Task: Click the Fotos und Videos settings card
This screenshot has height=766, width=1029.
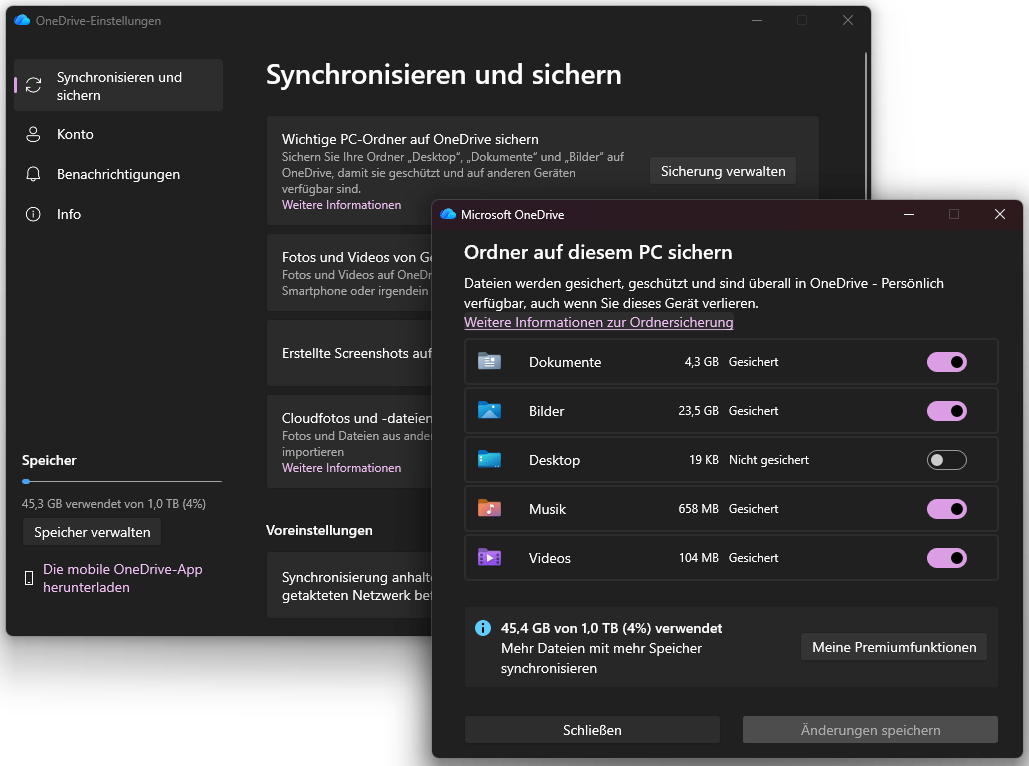Action: tap(349, 273)
